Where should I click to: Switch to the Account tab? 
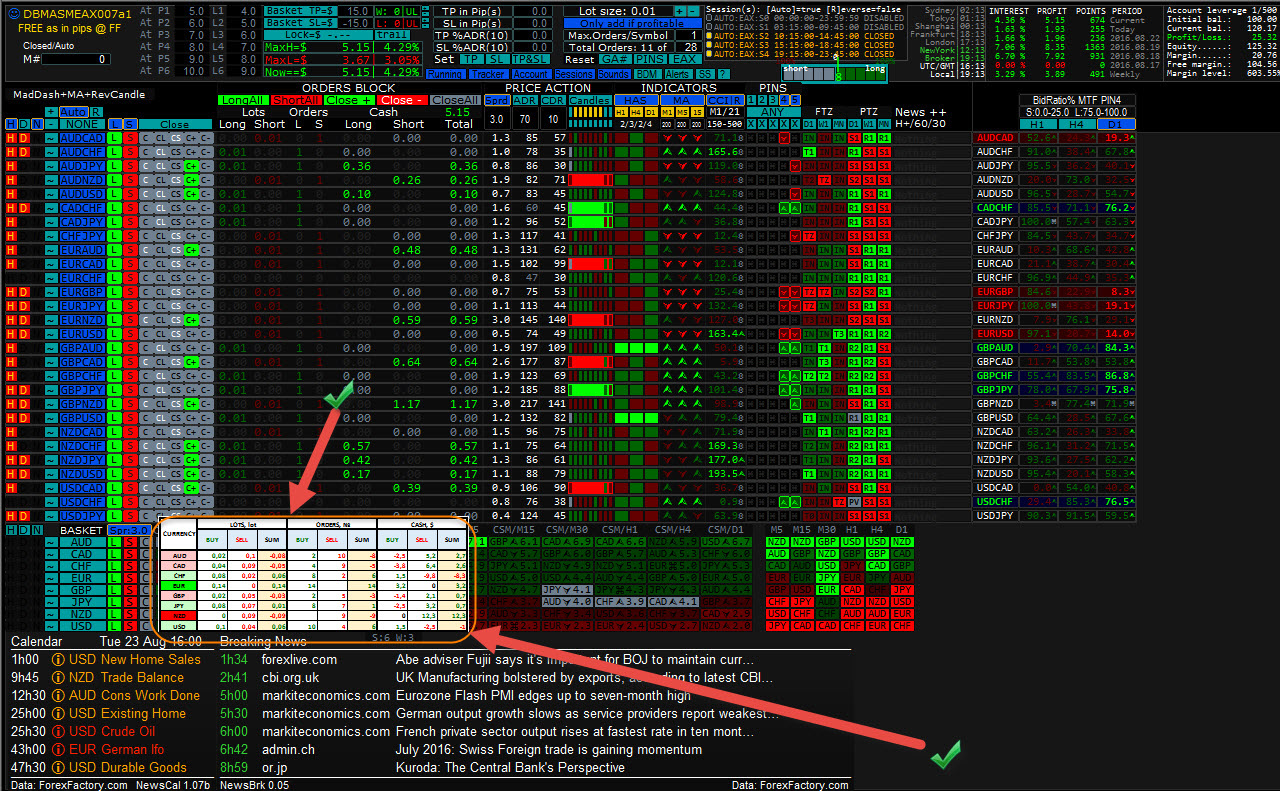(x=530, y=74)
